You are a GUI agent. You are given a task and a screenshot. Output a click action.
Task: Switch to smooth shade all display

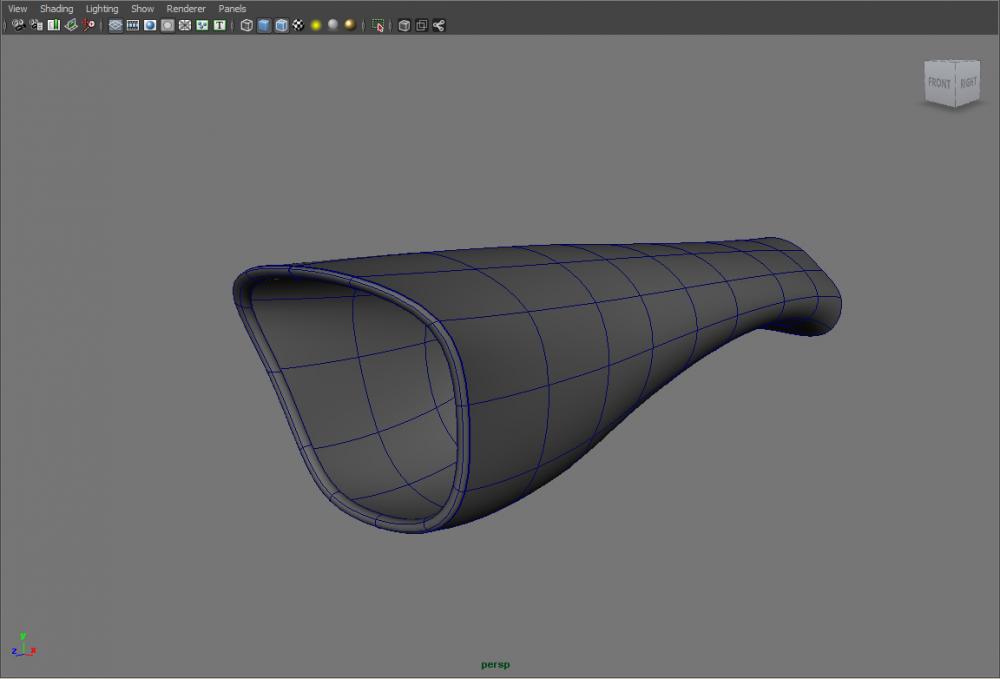pos(264,25)
